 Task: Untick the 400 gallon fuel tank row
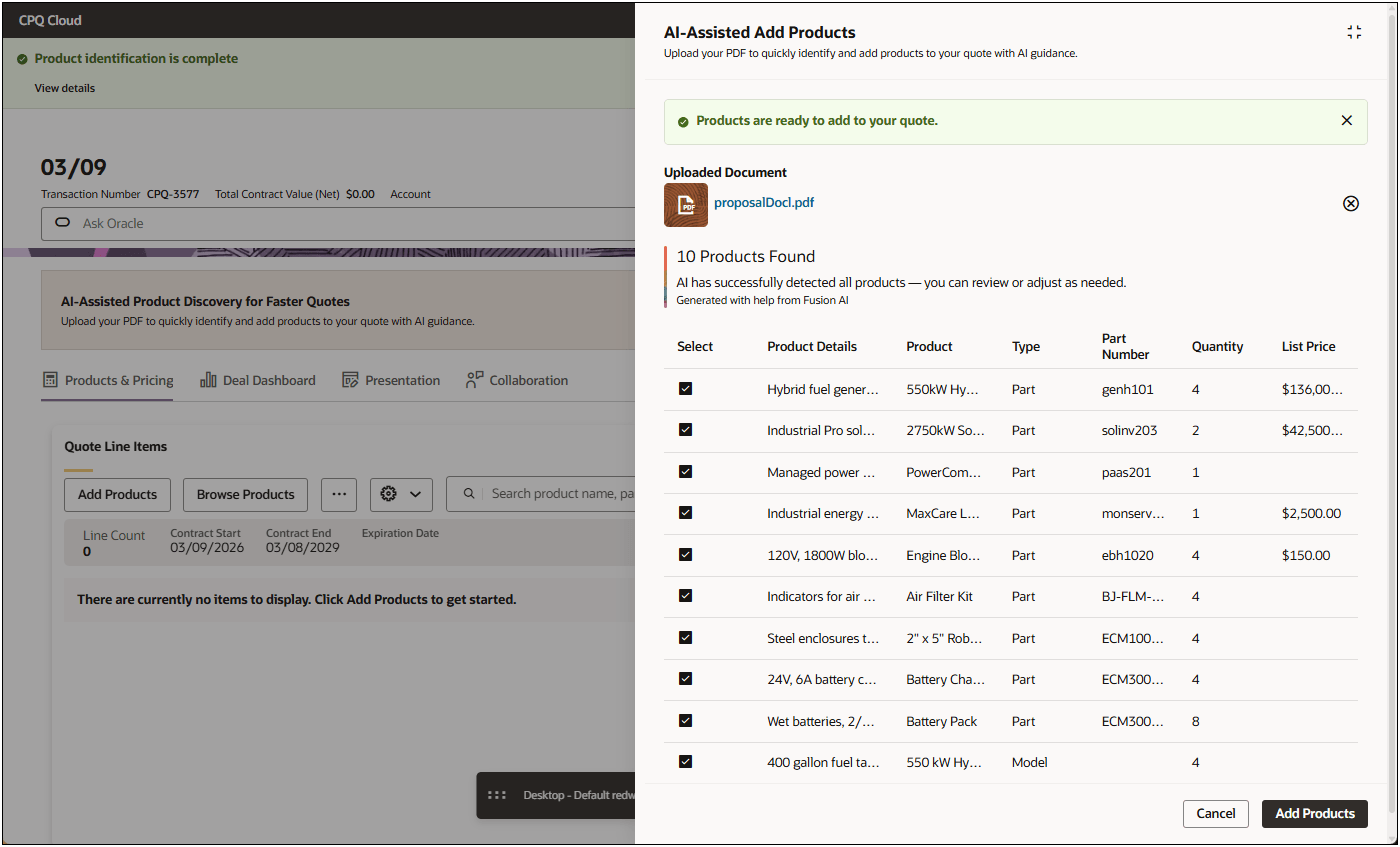pyautogui.click(x=686, y=762)
